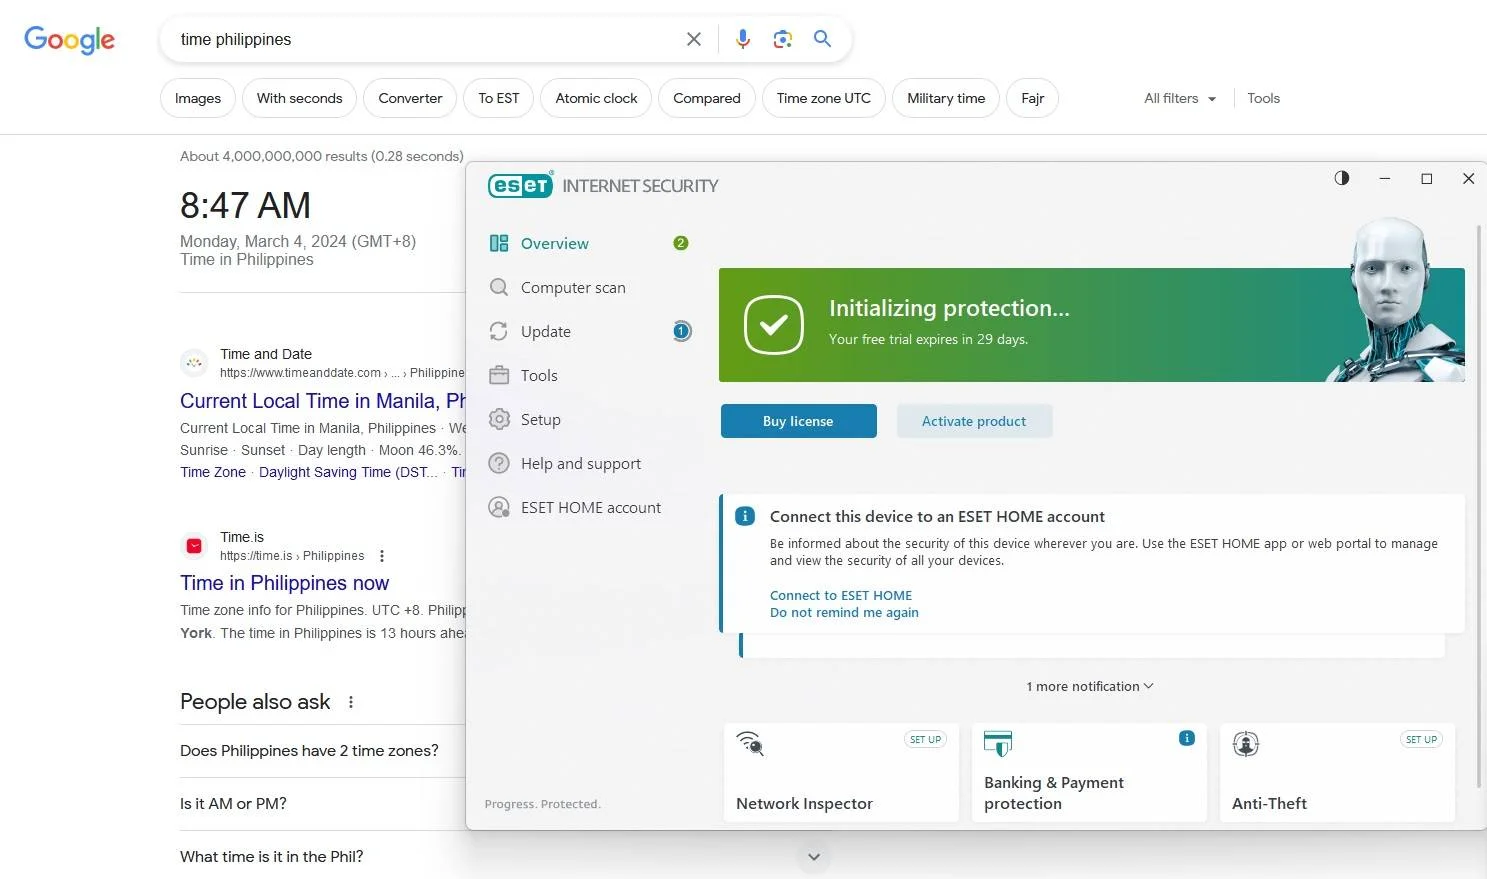The width and height of the screenshot is (1487, 879).
Task: Expand Is it AM or PM? question
Action: 322,804
